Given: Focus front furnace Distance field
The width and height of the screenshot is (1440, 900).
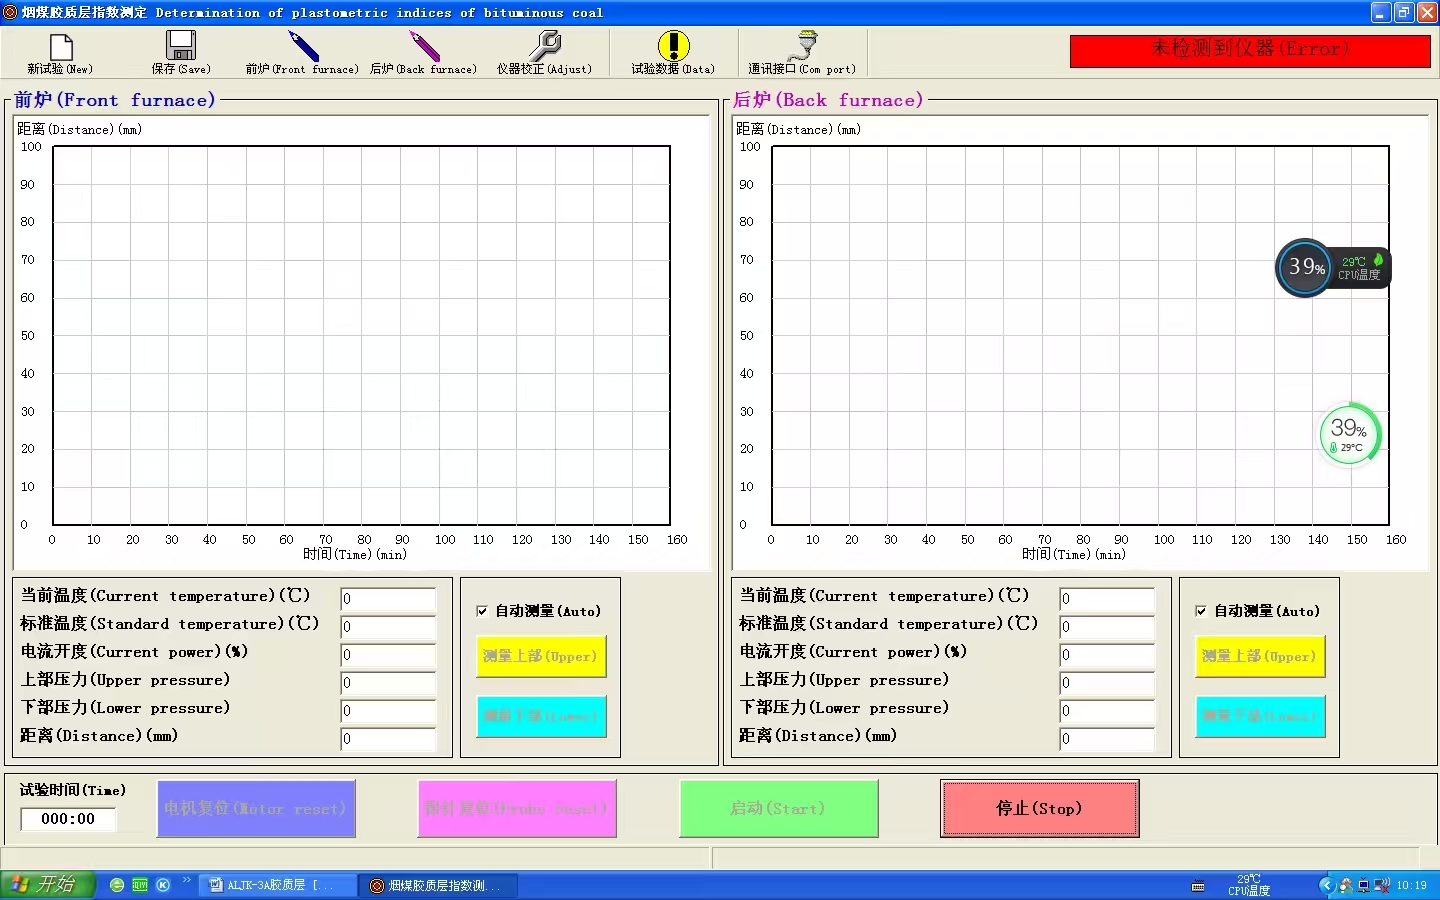Looking at the screenshot, I should (388, 739).
